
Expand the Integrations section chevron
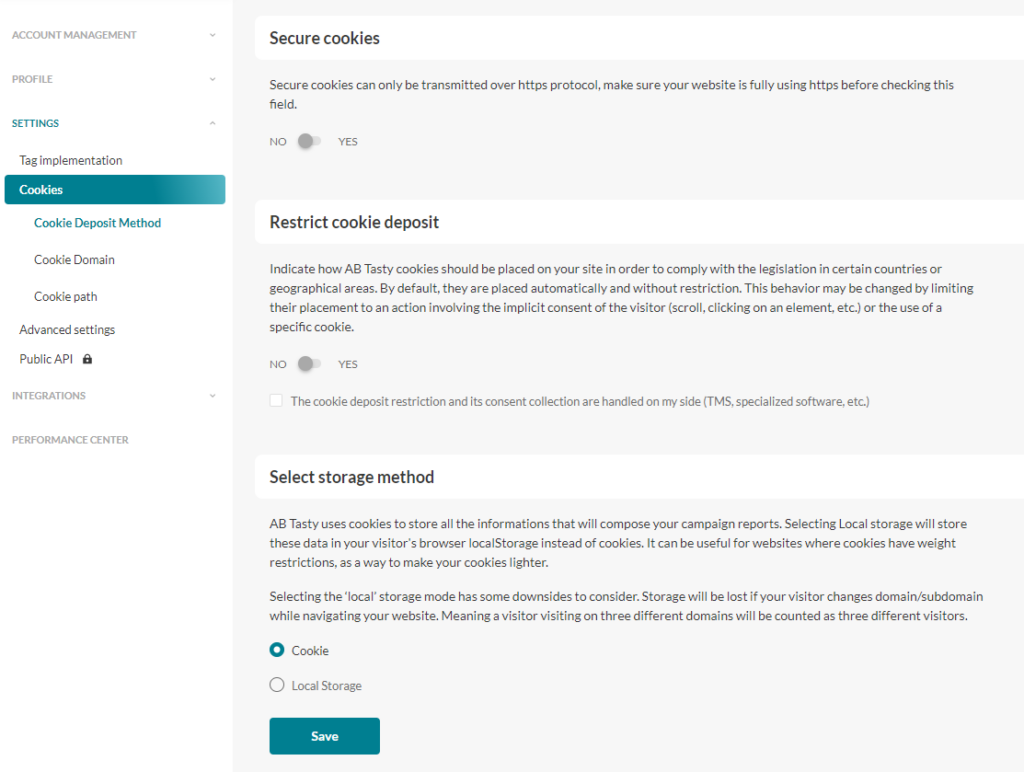tap(212, 396)
